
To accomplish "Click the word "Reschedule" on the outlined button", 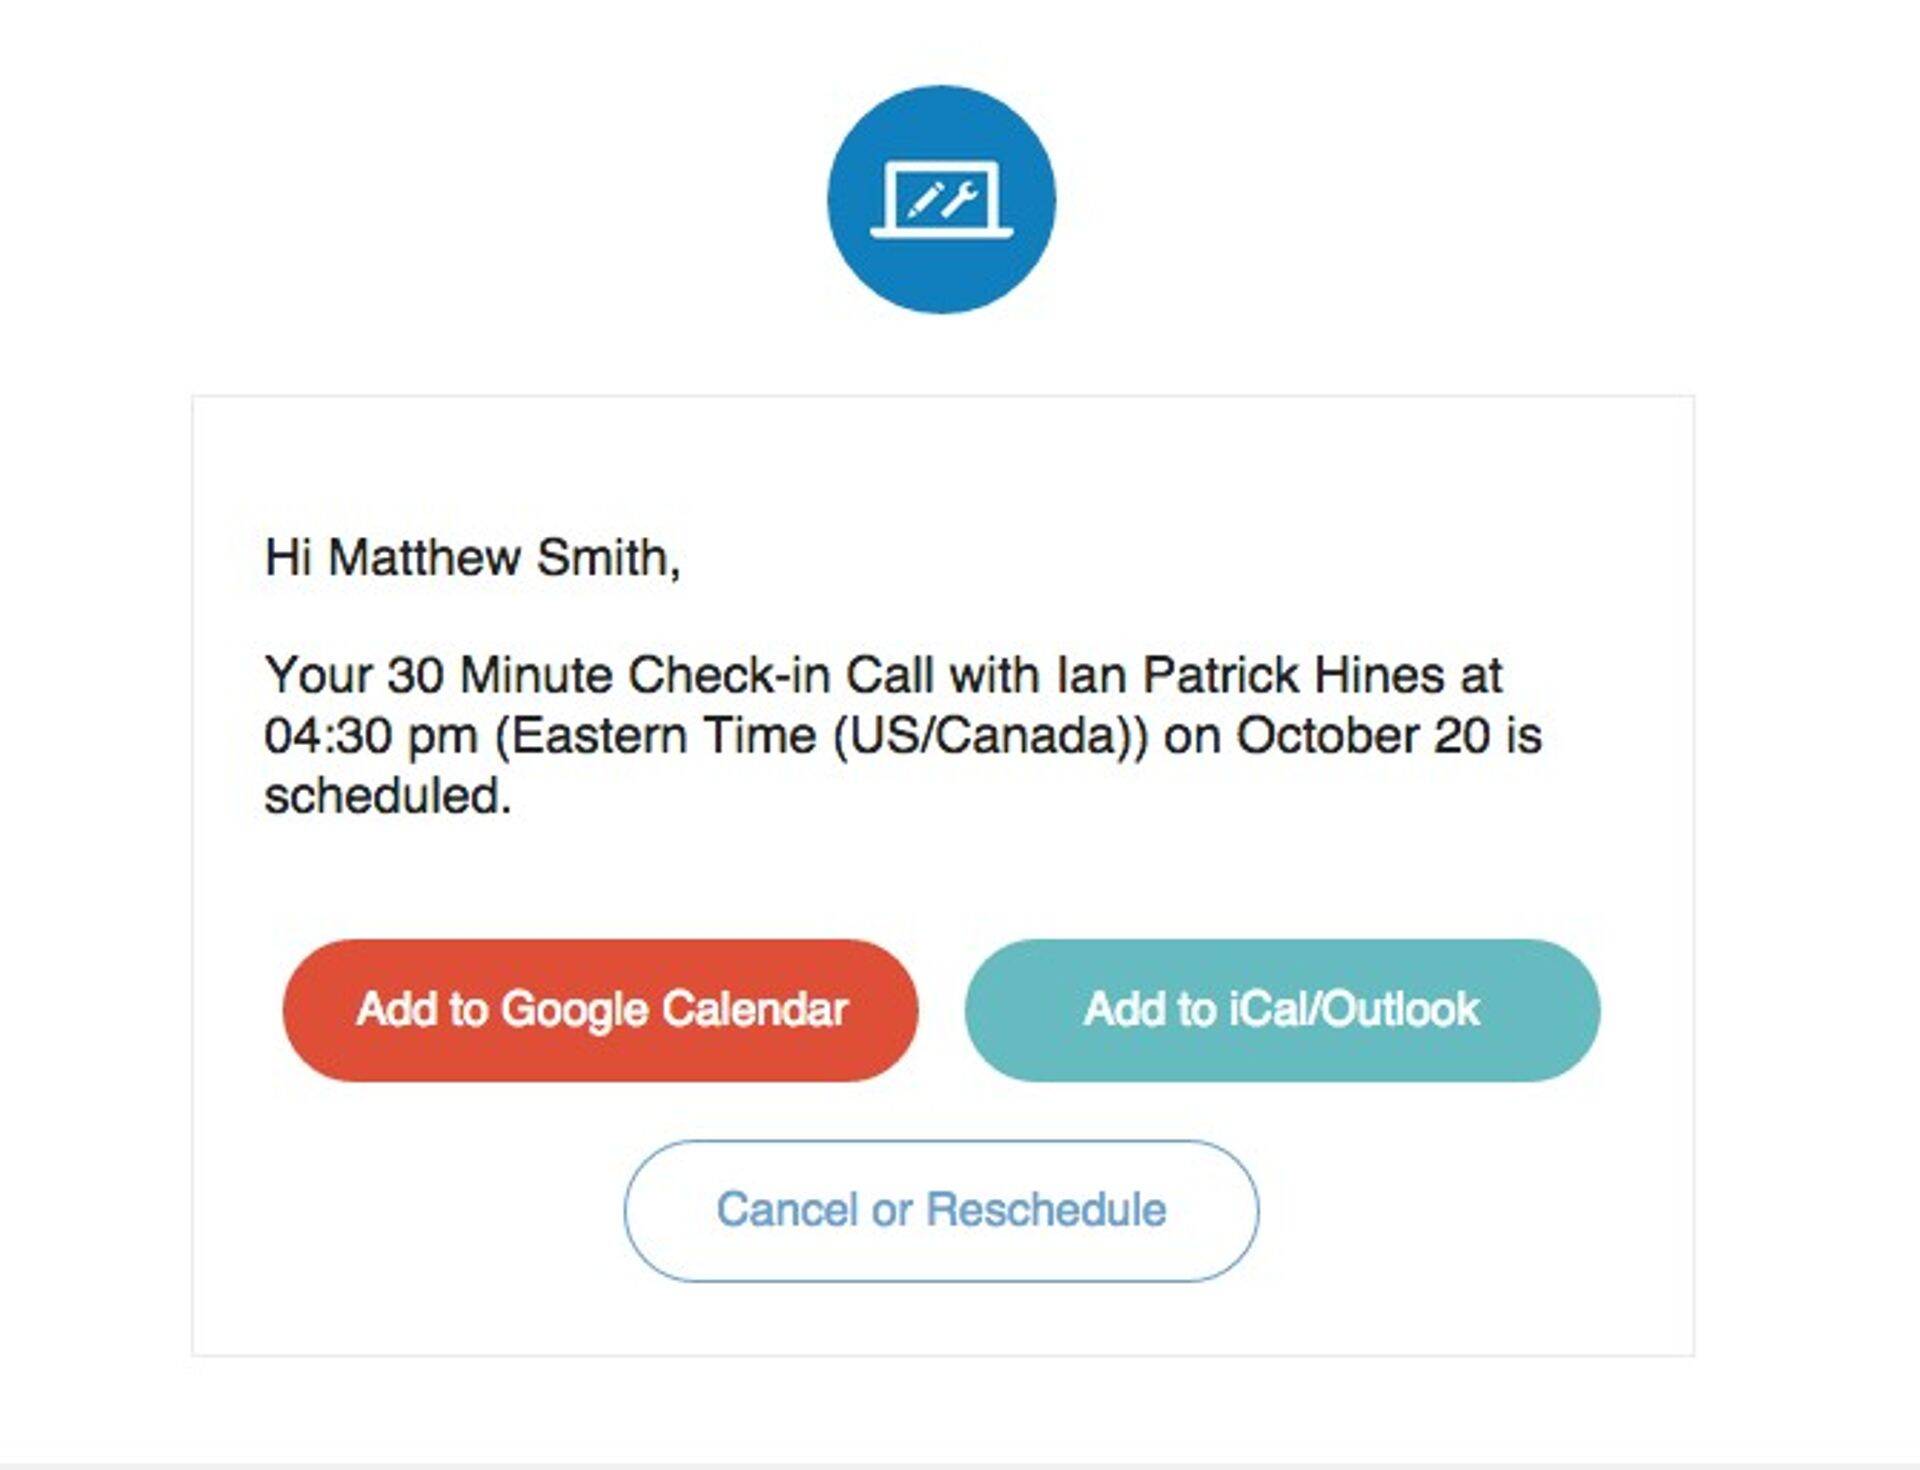I will point(1046,1210).
